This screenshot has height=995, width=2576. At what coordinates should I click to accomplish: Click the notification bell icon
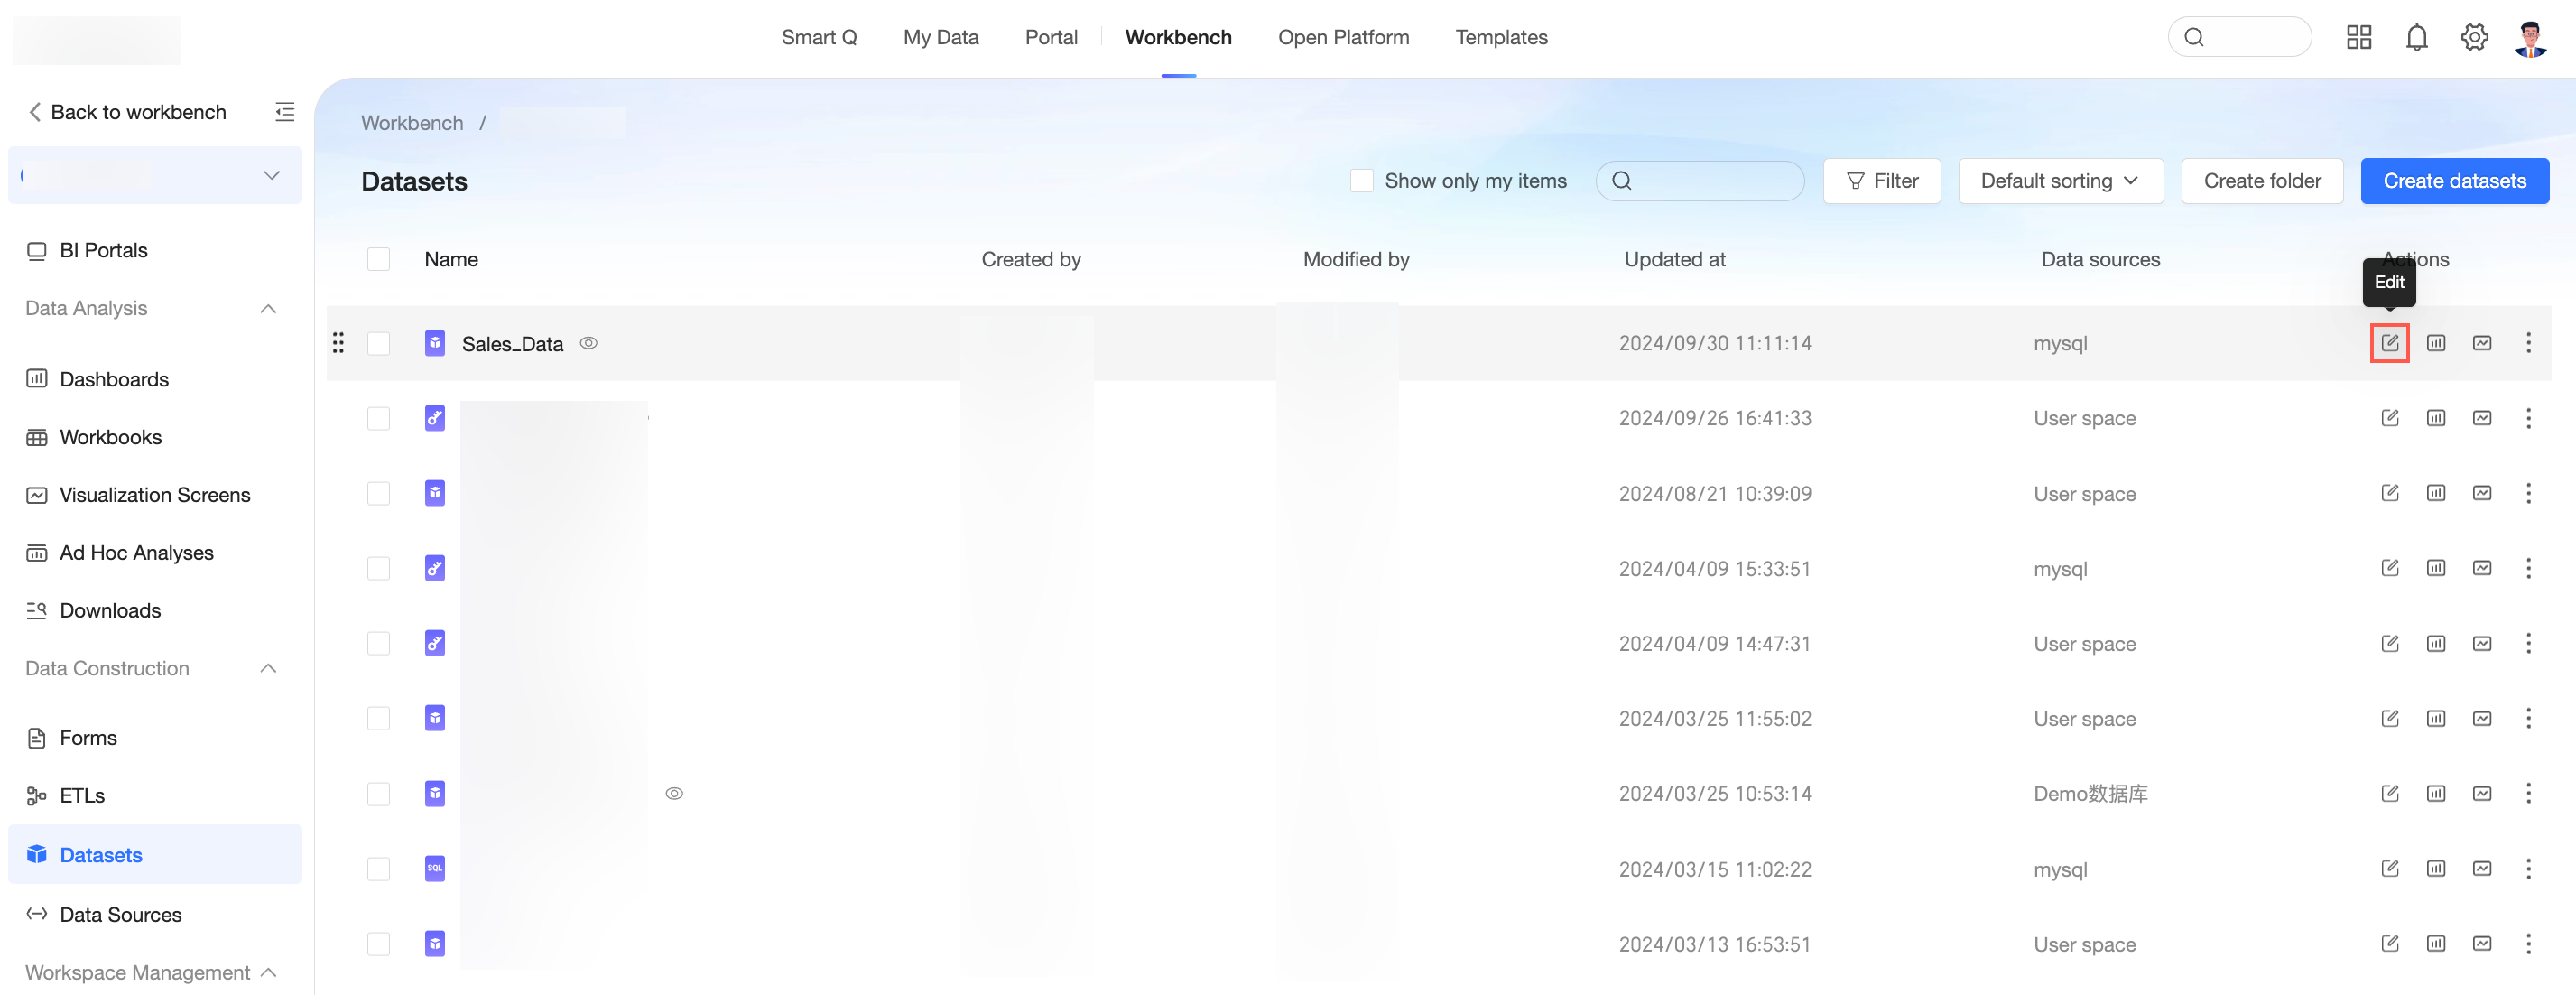pyautogui.click(x=2416, y=38)
